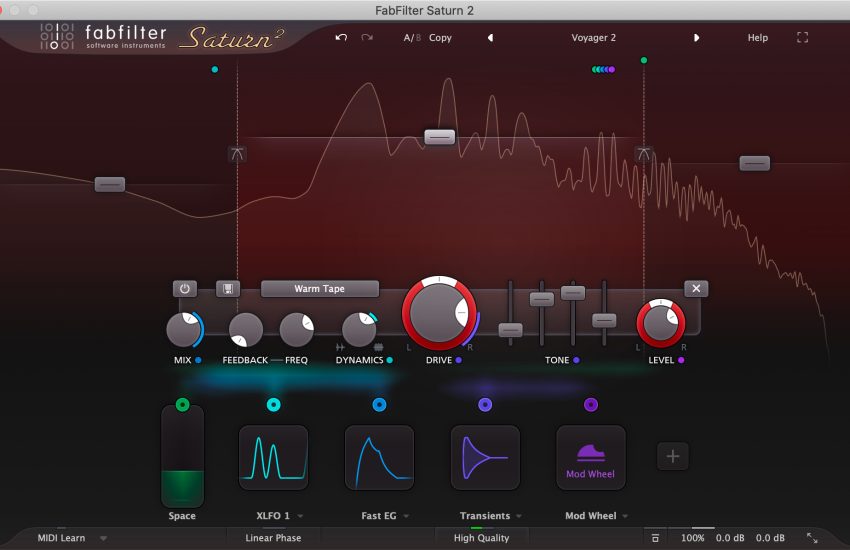This screenshot has height=550, width=850.
Task: Click the Transients source drag handle
Action: 485,404
